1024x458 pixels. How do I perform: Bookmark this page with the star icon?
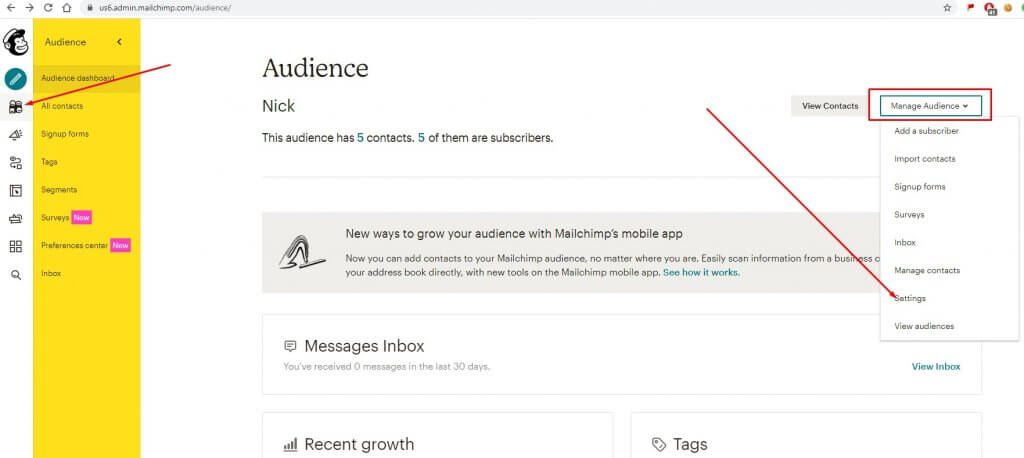point(946,7)
